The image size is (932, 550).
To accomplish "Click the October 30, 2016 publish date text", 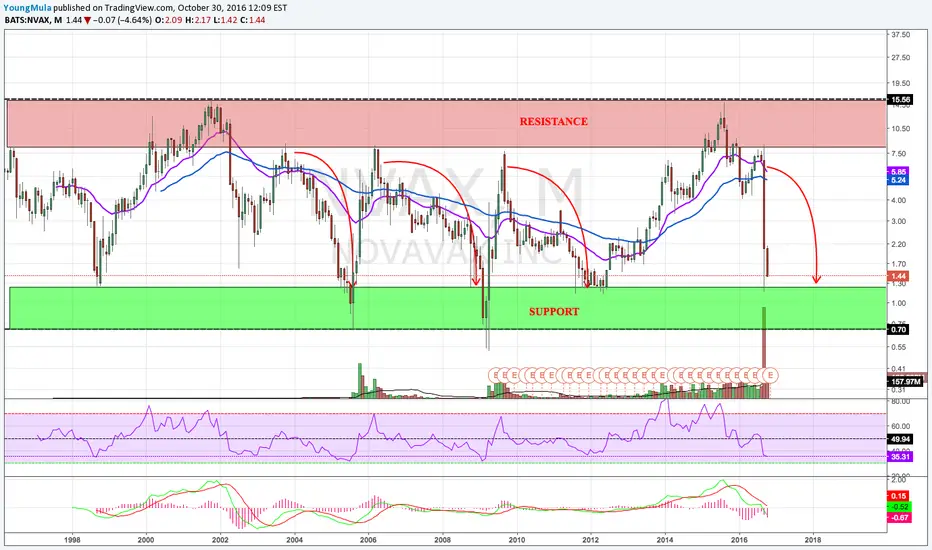I will [210, 8].
